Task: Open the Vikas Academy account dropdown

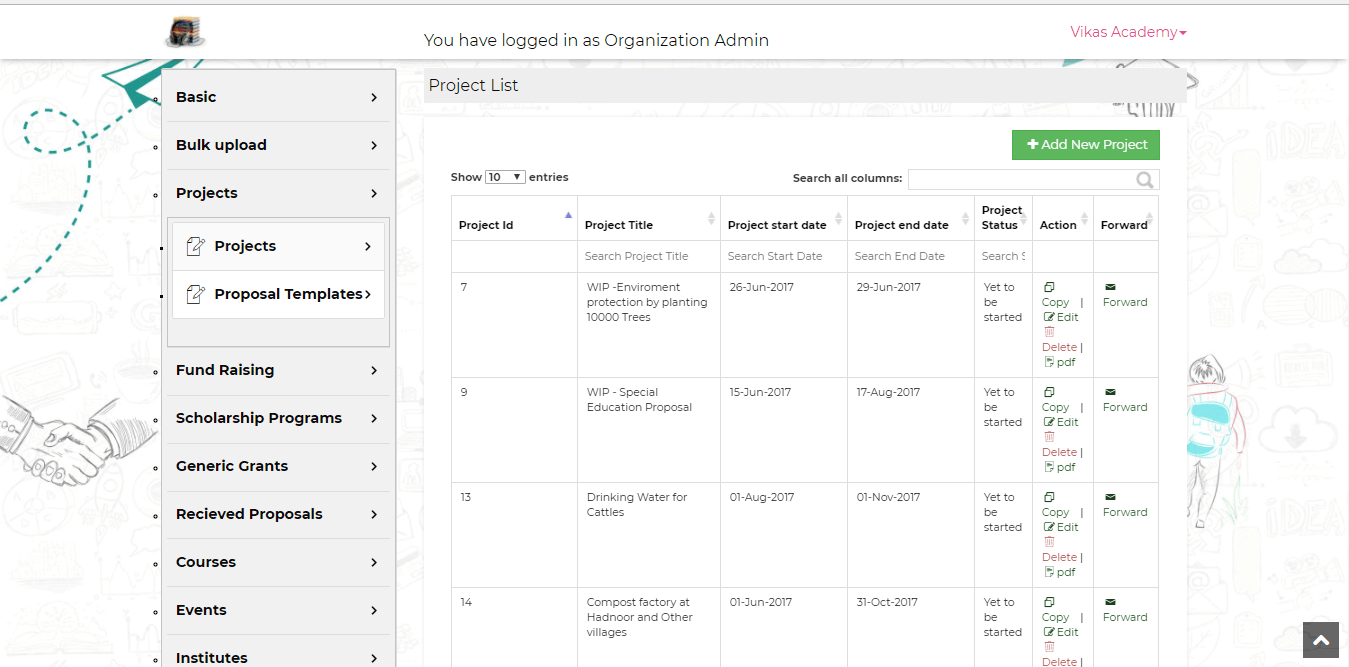Action: 1128,32
